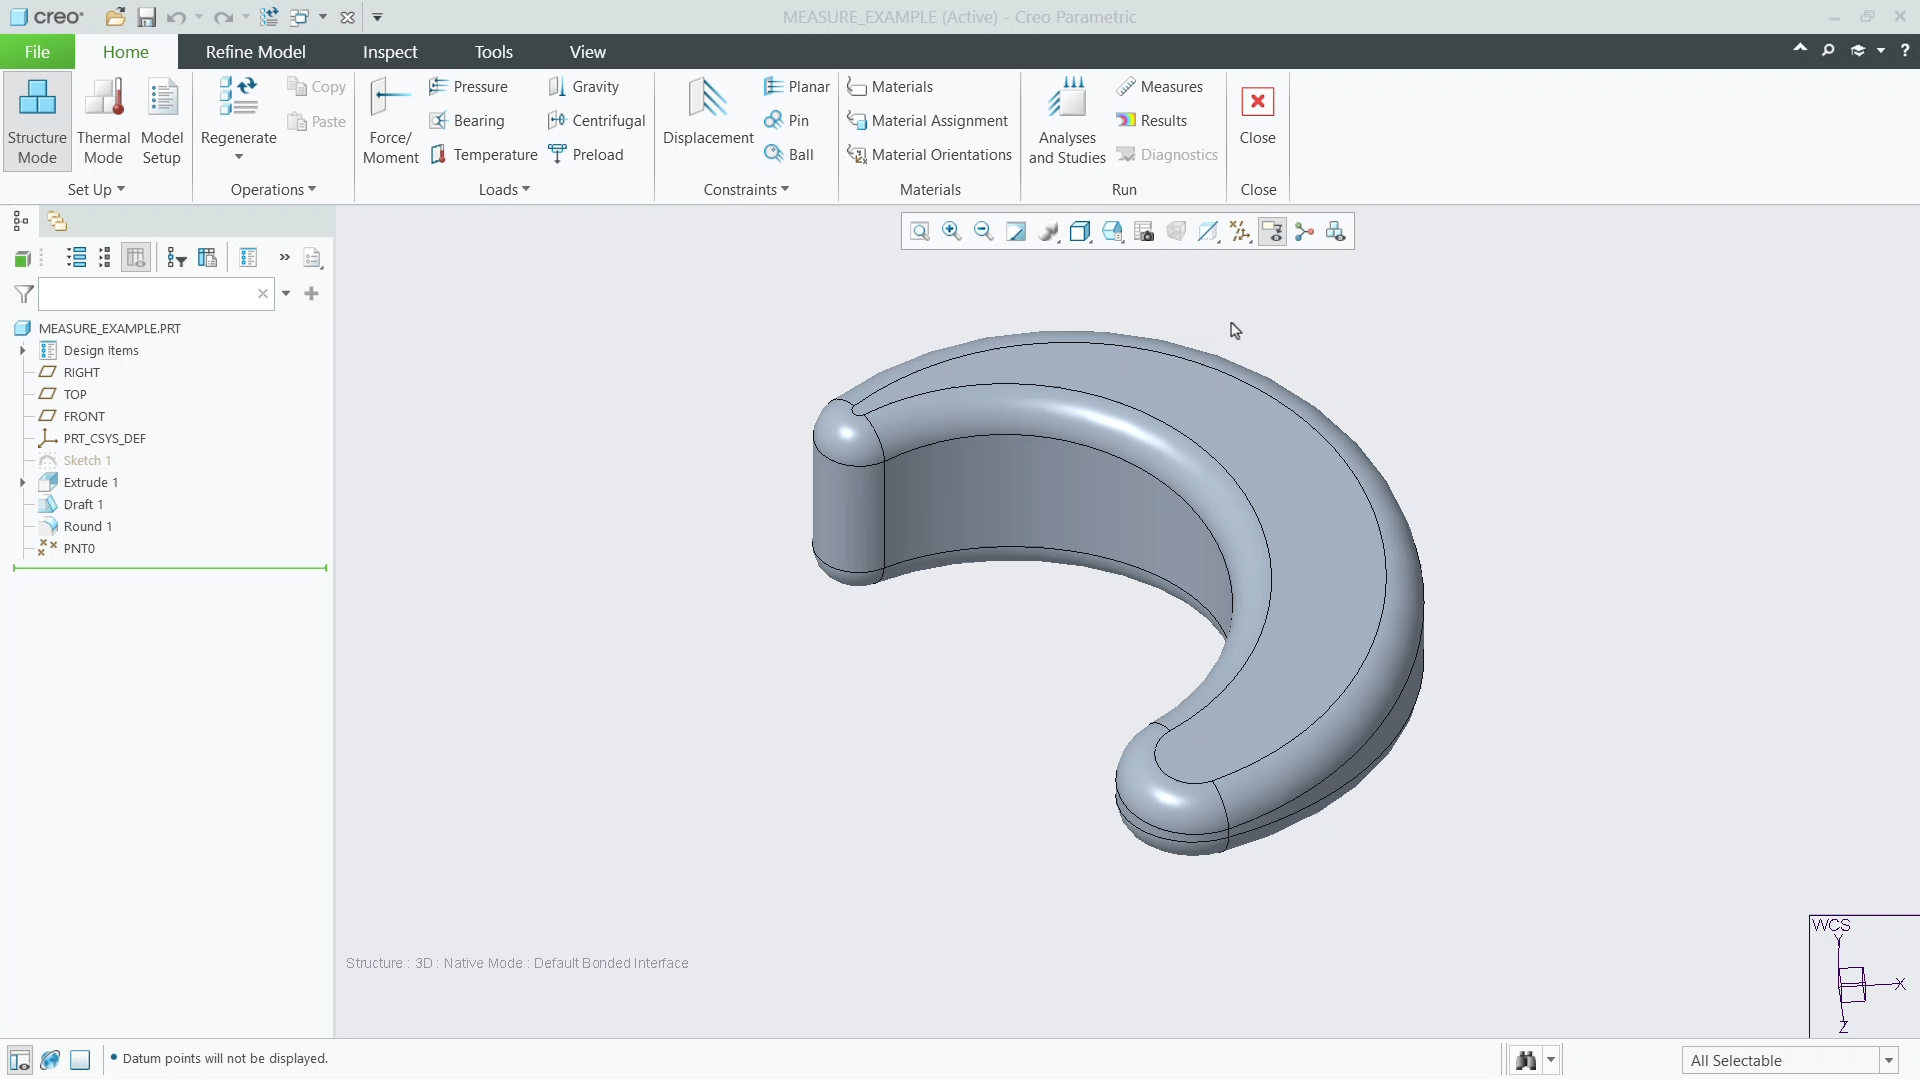Viewport: 1920px width, 1080px height.
Task: Open Material Orientations
Action: (929, 155)
